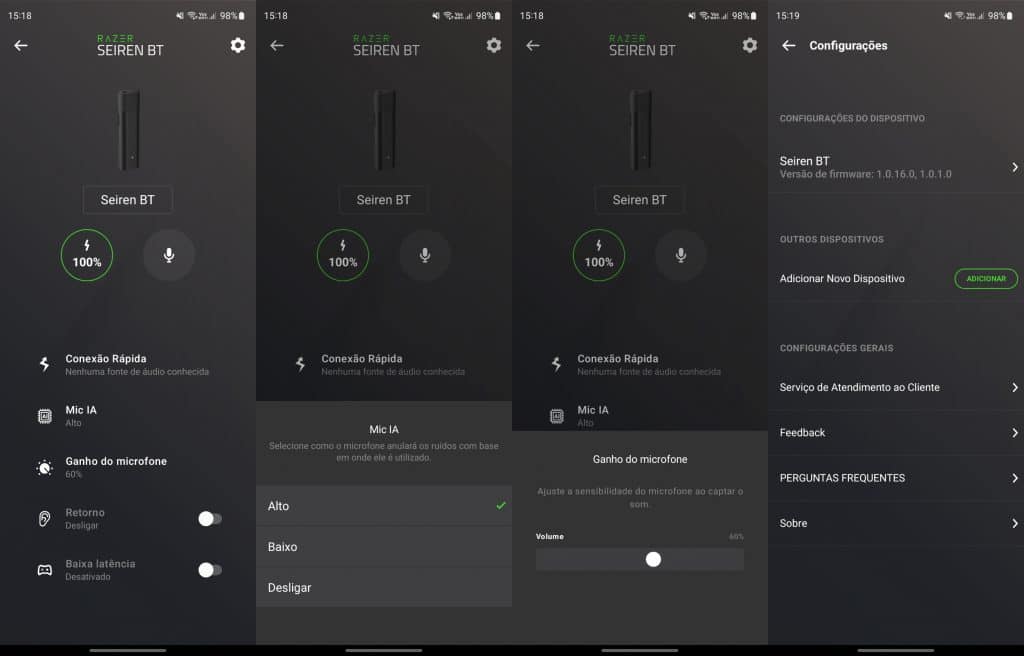
Task: Tap settings gear in the second screen
Action: click(494, 45)
